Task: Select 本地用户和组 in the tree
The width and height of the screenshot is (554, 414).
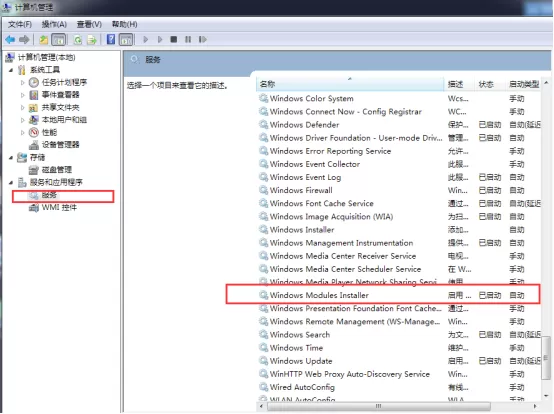Action: point(64,120)
